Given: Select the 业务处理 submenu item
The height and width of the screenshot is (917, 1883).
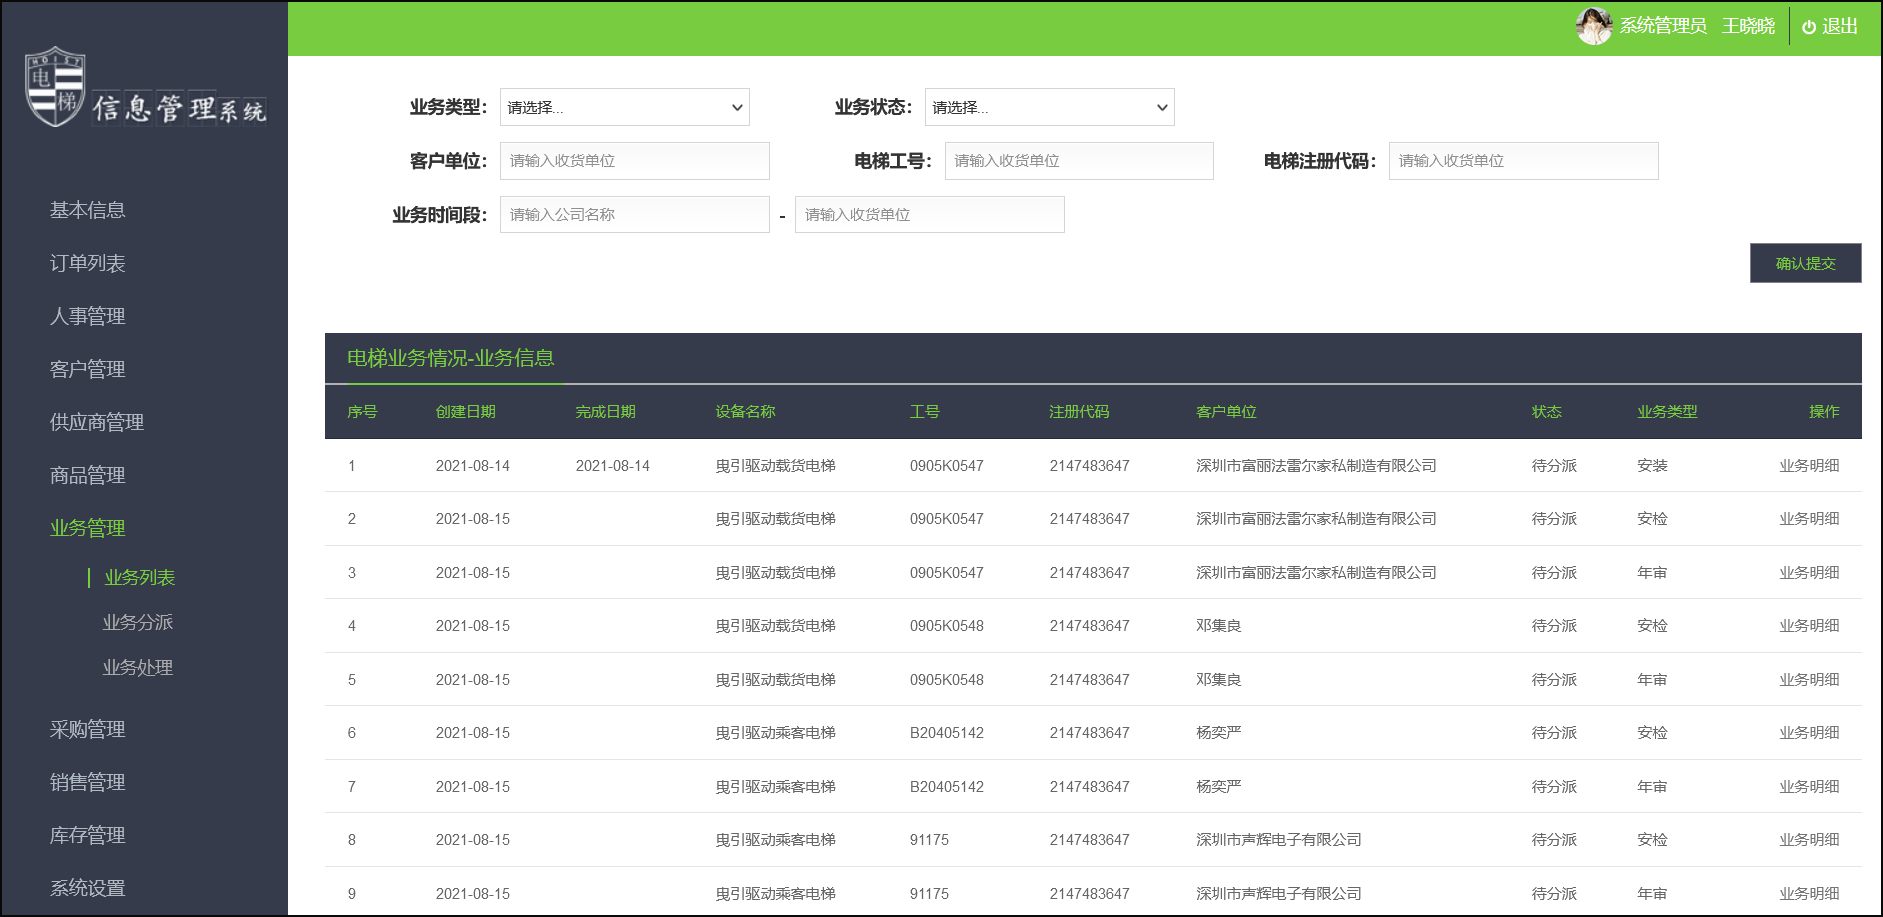Looking at the screenshot, I should 138,668.
